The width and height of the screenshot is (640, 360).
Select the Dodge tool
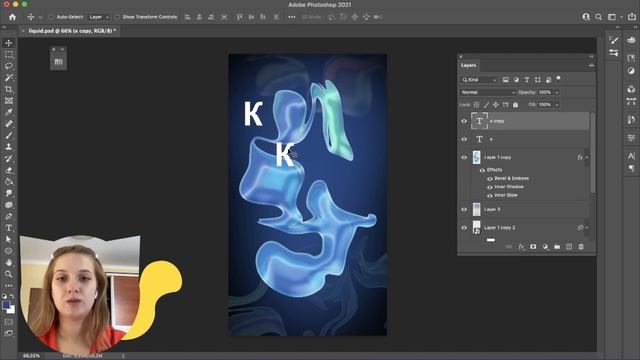[9, 205]
